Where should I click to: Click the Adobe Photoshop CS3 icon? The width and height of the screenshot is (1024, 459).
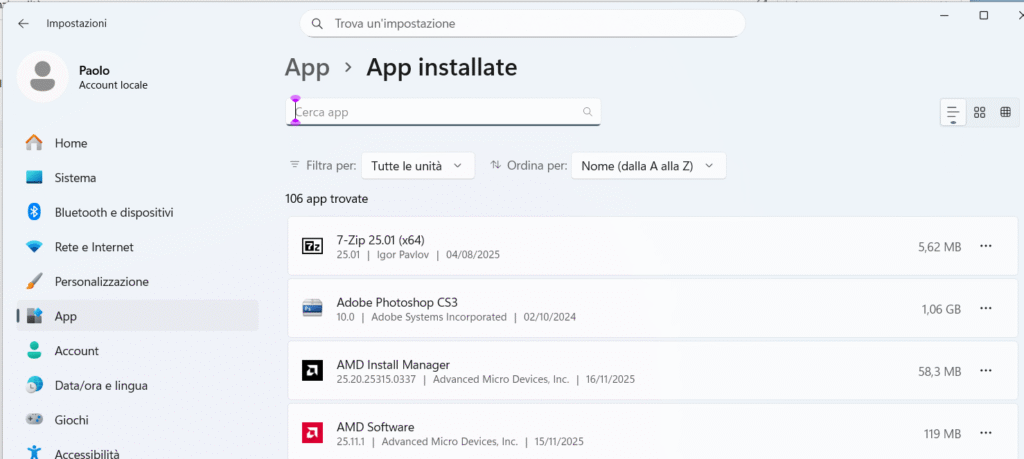[x=312, y=308]
